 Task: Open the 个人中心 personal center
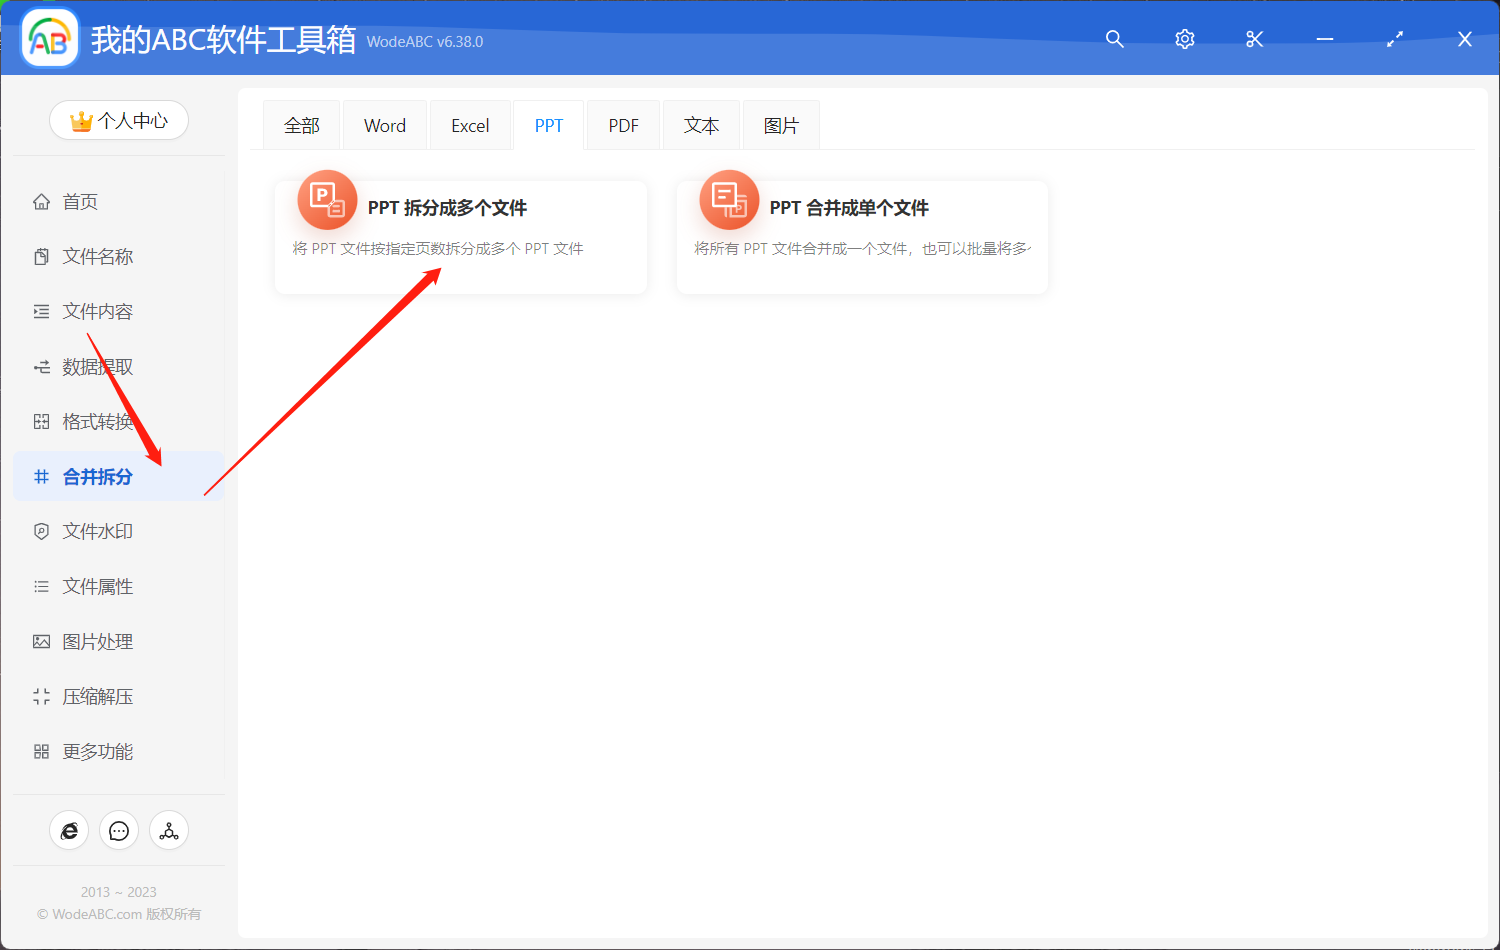tap(119, 119)
